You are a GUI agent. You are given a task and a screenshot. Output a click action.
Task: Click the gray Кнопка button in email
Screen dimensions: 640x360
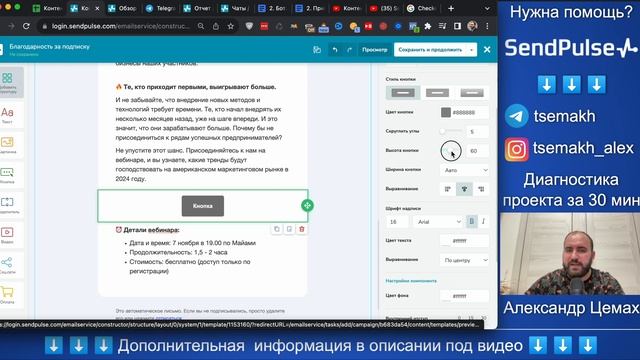click(x=203, y=206)
